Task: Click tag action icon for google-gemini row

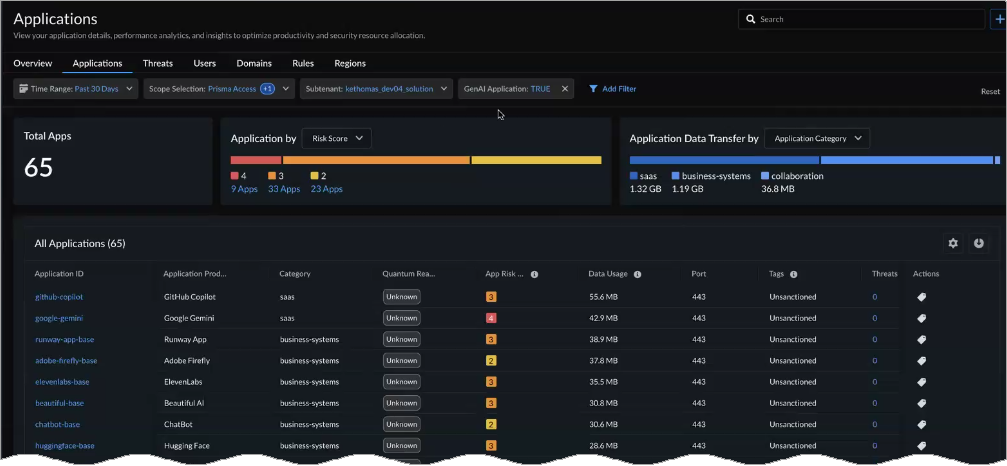Action: point(921,318)
